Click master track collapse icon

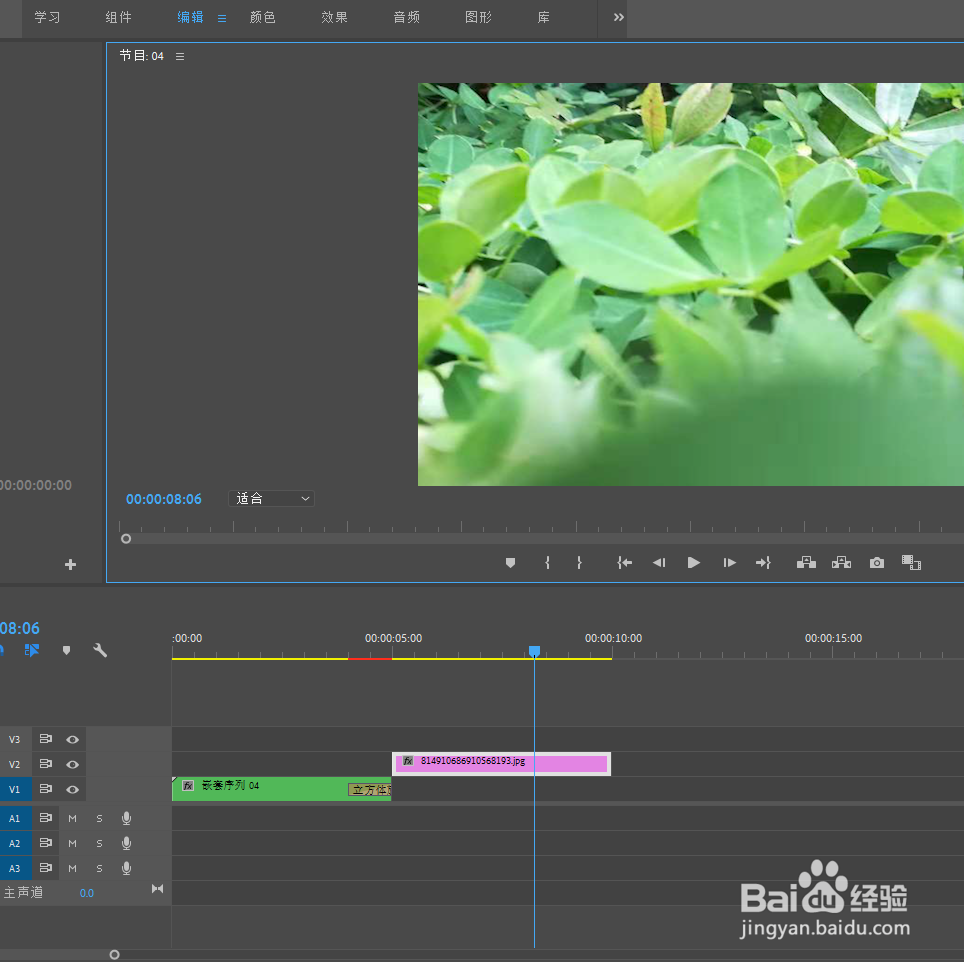[157, 888]
